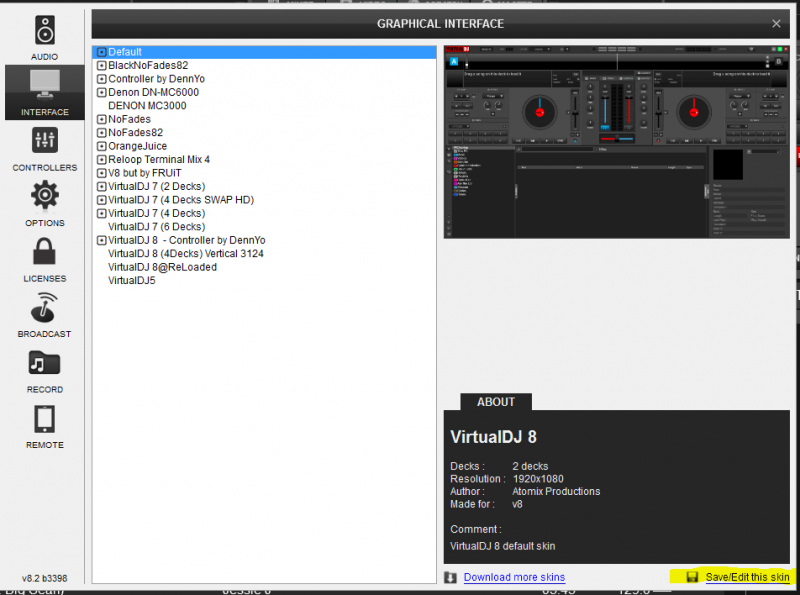Select Controller by DennYo skin name
This screenshot has height=595, width=800.
point(157,79)
